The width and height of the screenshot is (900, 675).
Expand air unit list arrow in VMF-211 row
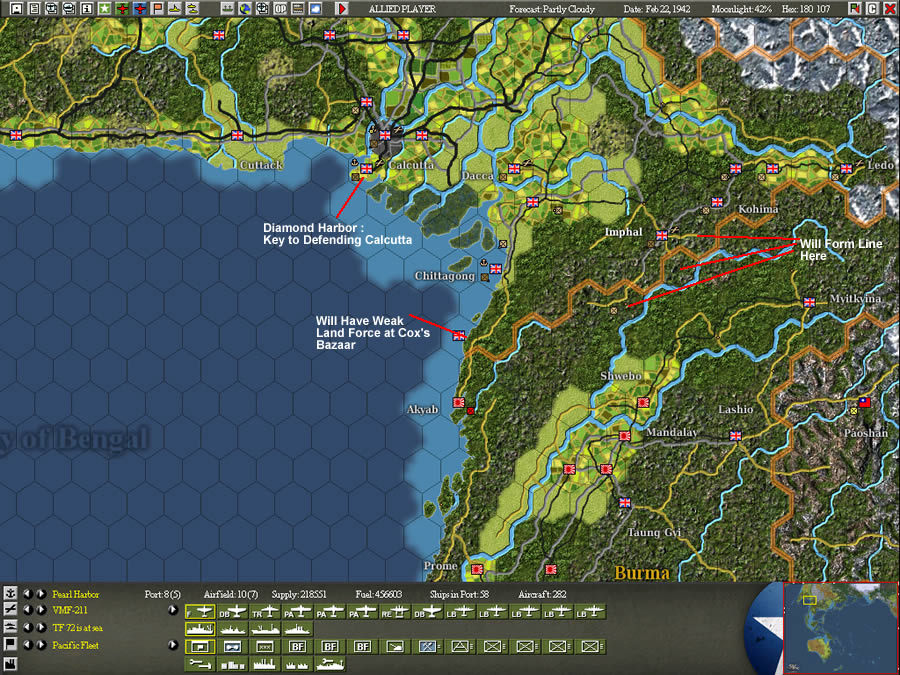pyautogui.click(x=173, y=610)
